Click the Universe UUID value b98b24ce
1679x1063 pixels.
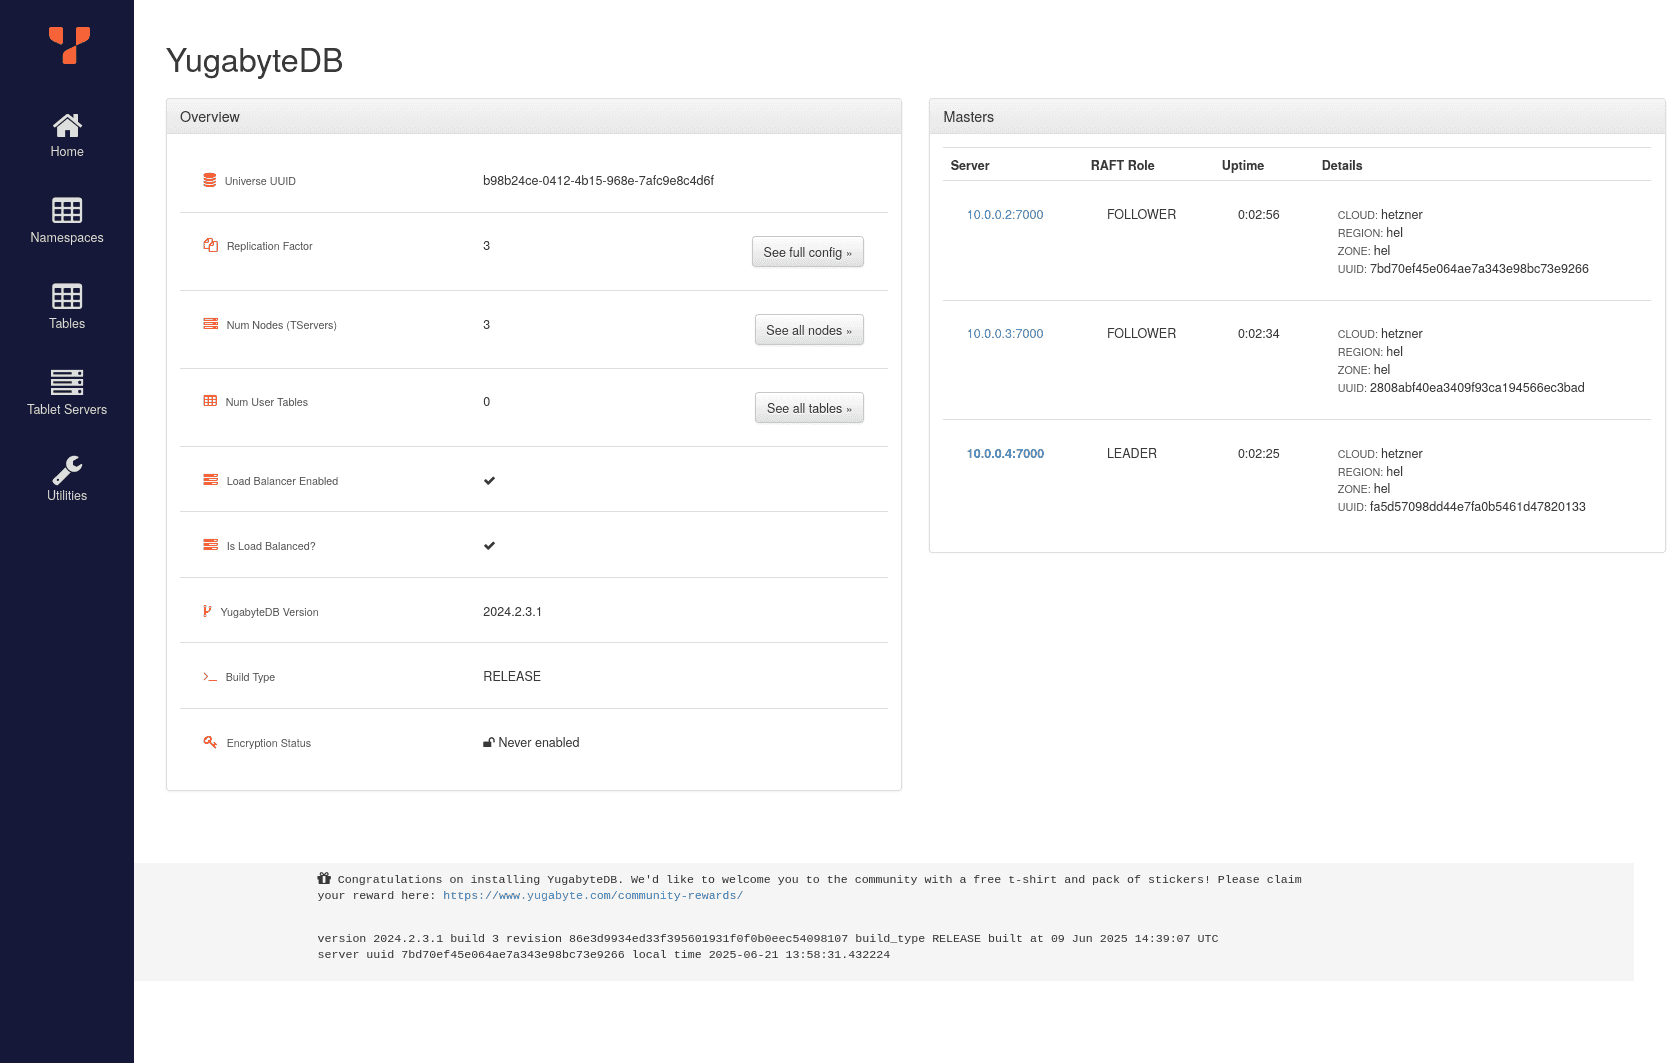(x=598, y=181)
